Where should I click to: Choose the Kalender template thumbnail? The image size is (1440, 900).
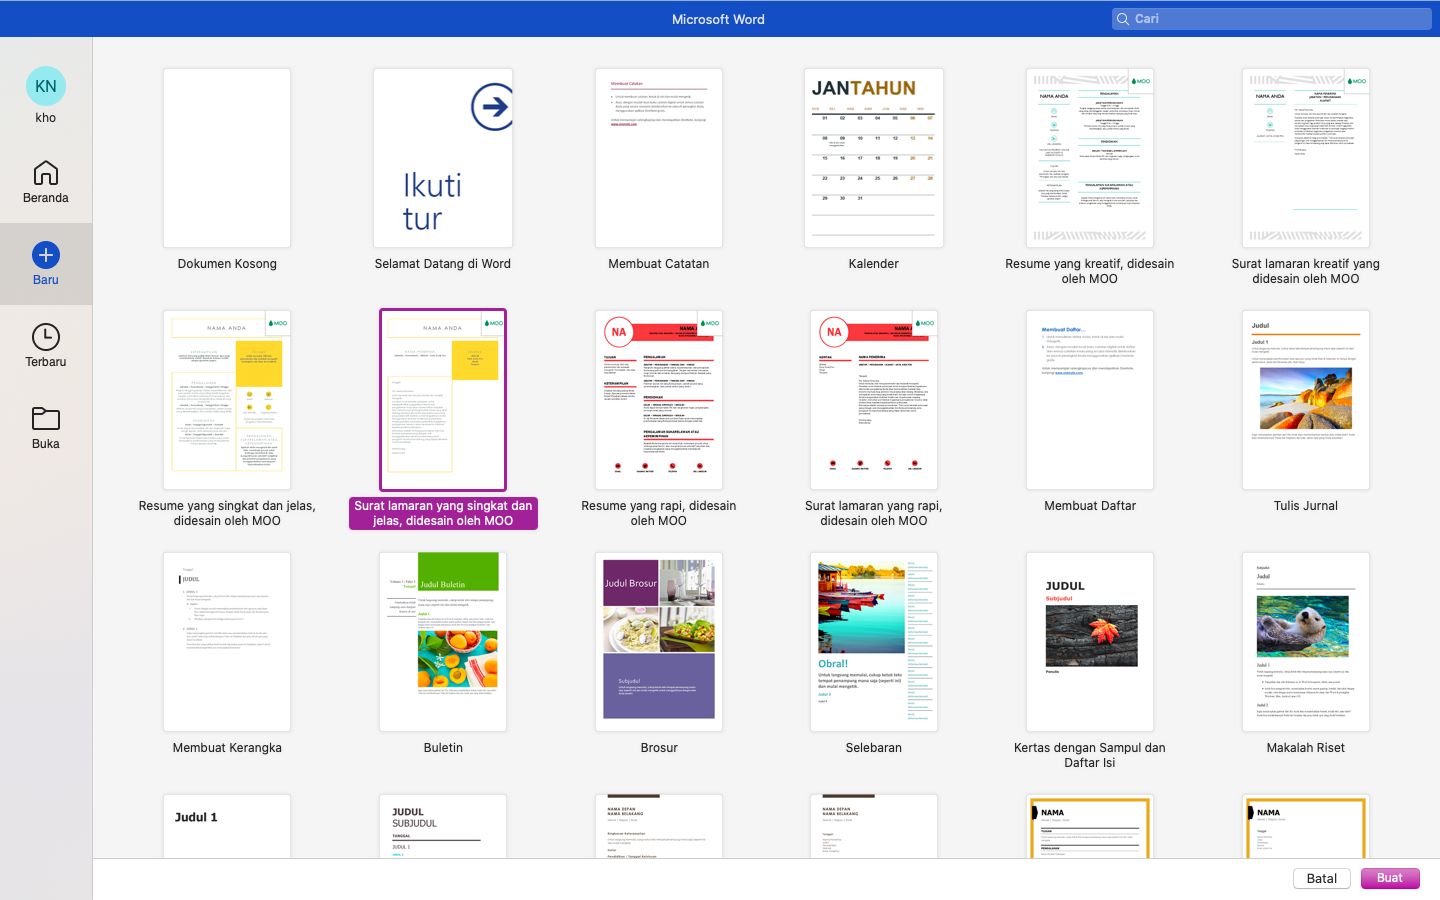(x=874, y=158)
